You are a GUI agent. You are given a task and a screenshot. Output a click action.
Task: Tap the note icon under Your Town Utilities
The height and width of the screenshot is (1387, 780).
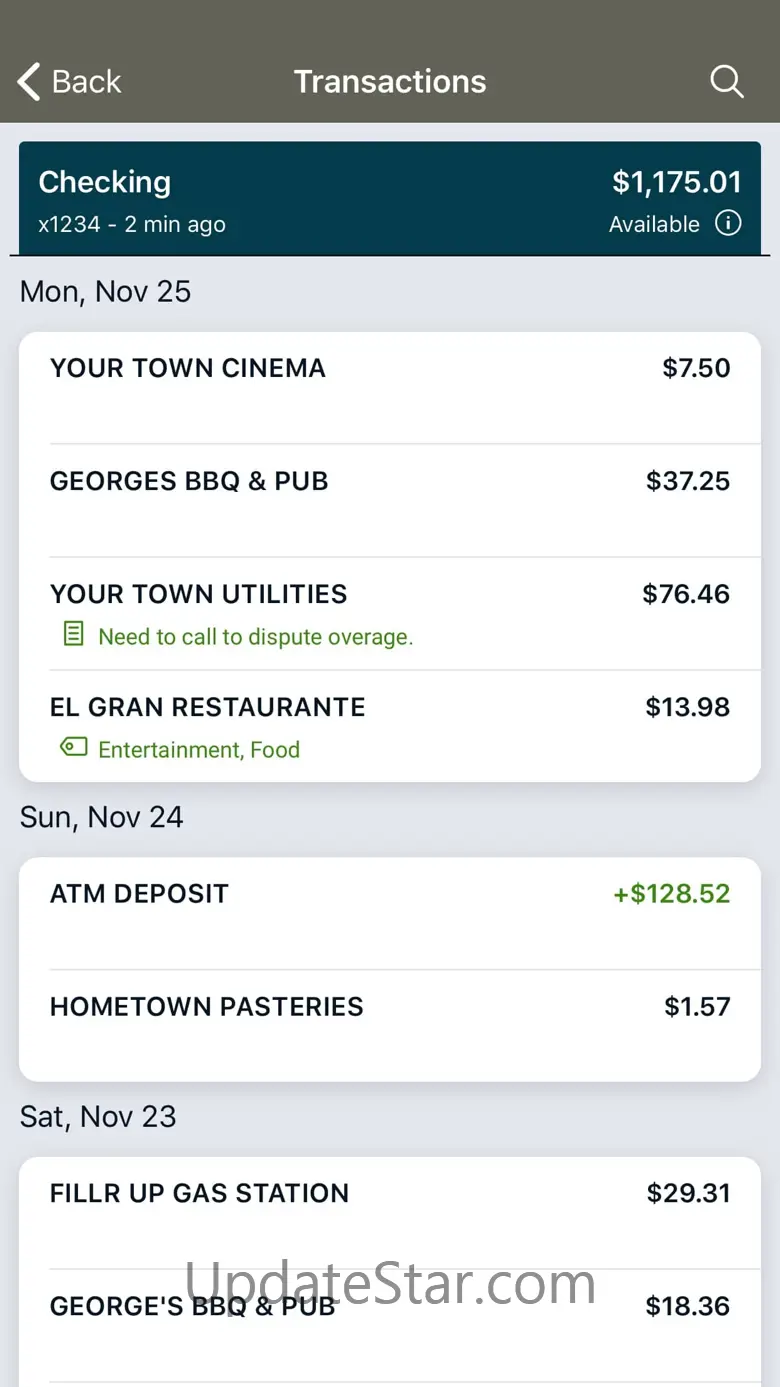(x=74, y=634)
